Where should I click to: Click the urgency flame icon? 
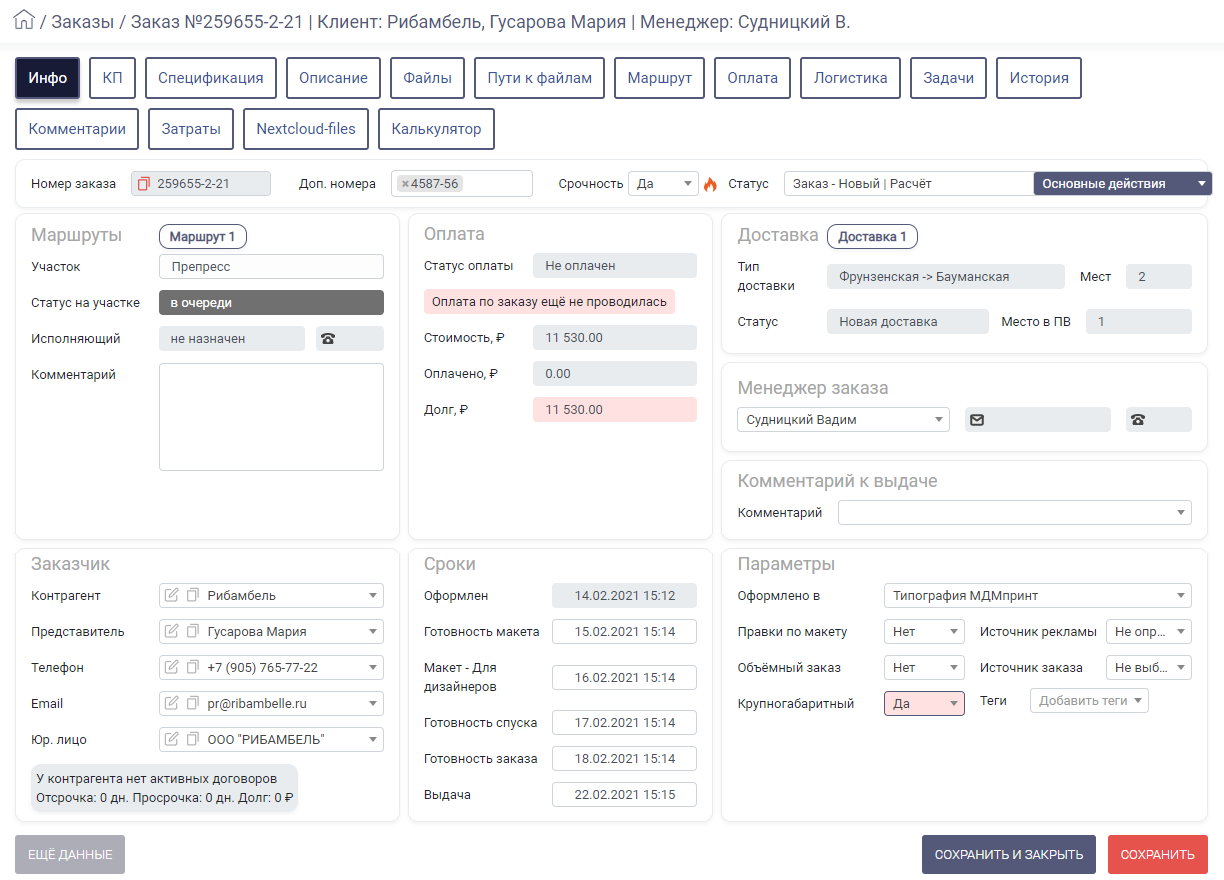pos(711,184)
